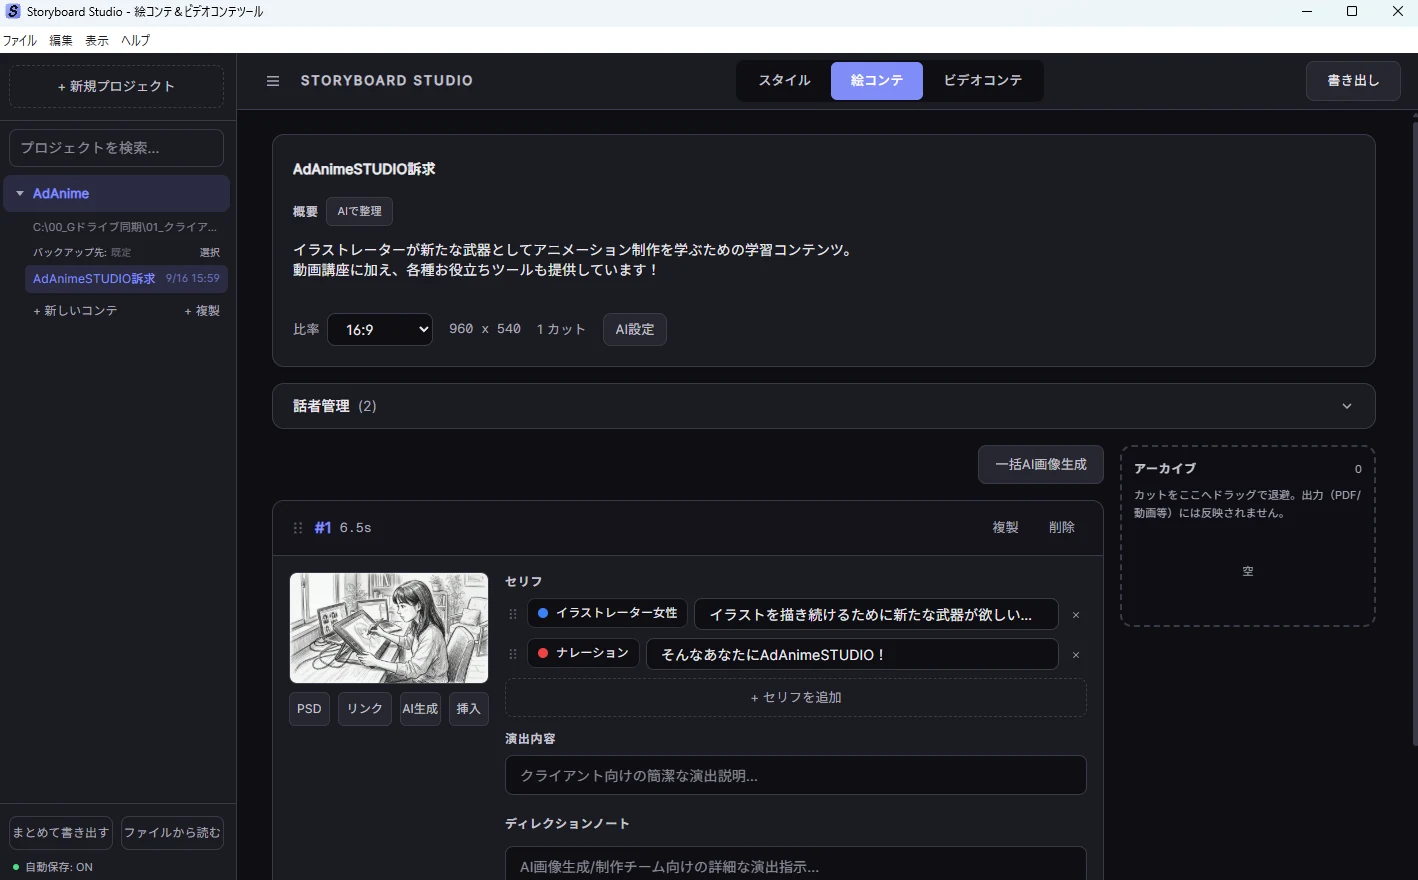Image resolution: width=1418 pixels, height=880 pixels.
Task: Add a dialogue line with セリフを追加
Action: (x=796, y=697)
